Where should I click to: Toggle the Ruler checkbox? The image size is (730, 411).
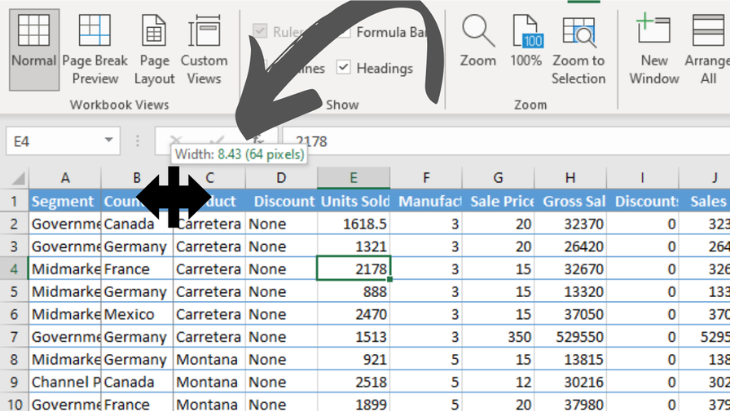[260, 31]
